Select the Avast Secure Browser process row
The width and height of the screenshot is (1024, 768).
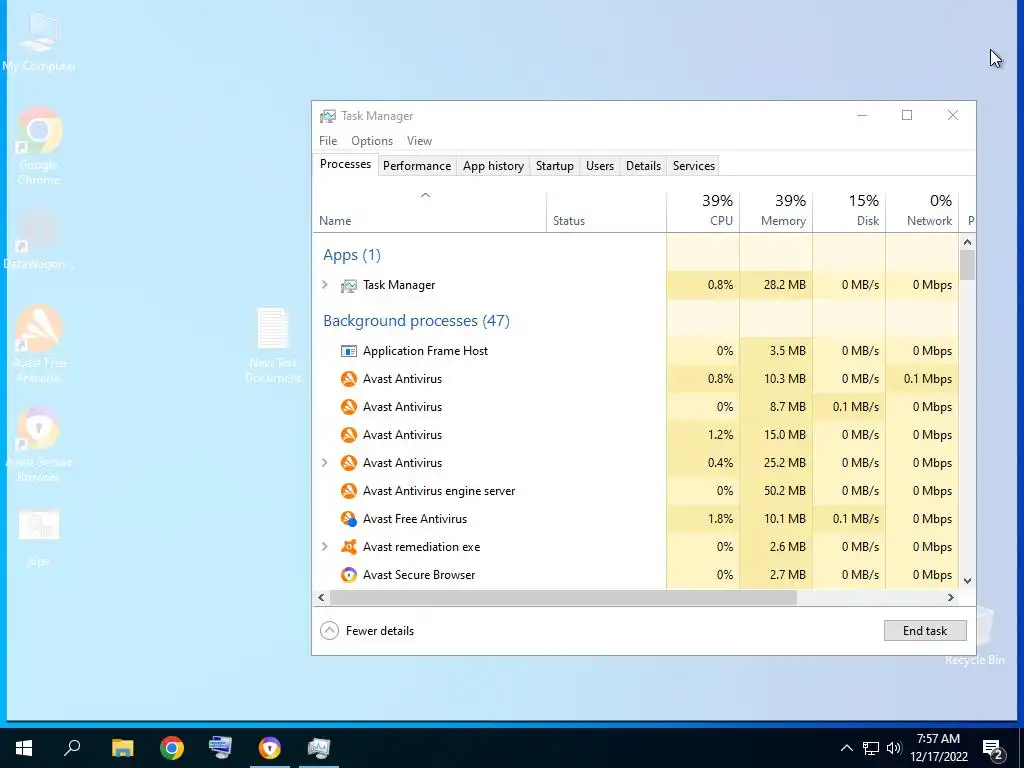636,575
